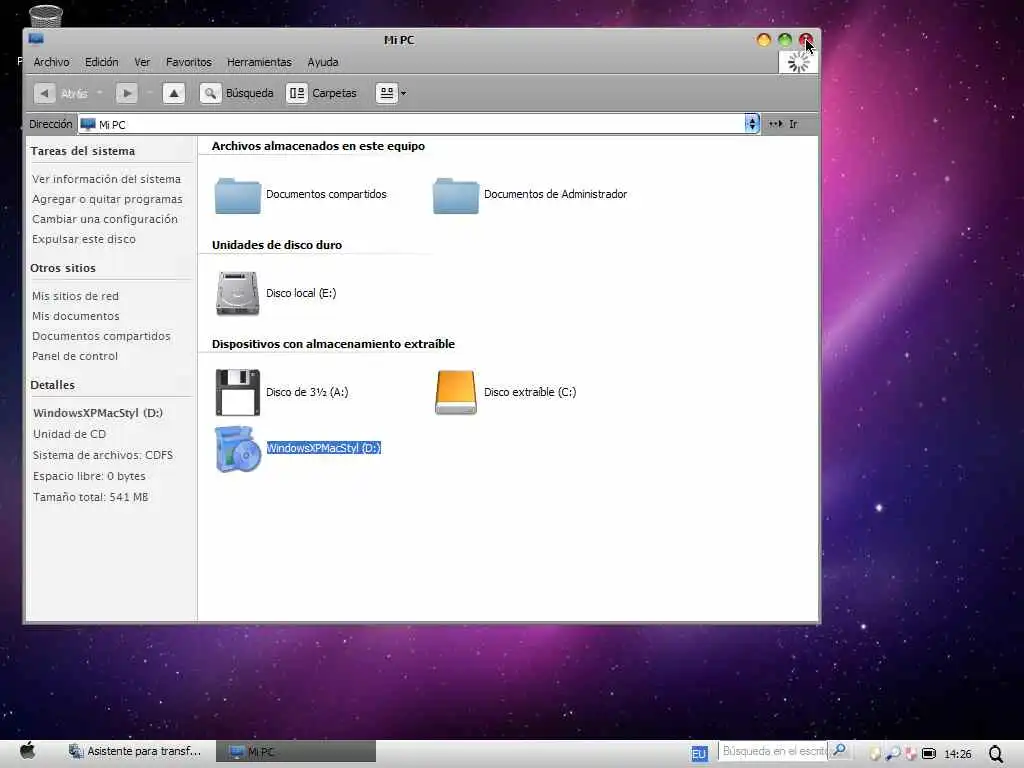
Task: Minimize window with the orange button
Action: point(763,40)
